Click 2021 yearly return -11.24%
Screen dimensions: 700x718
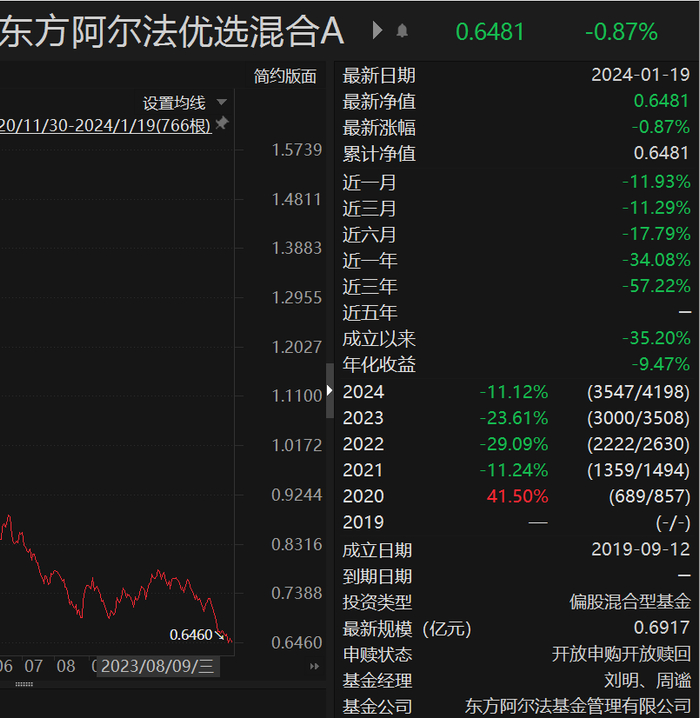[514, 470]
